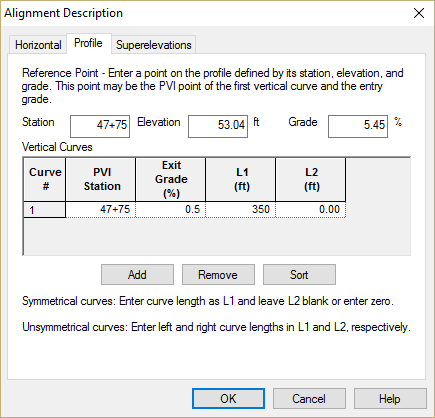Open the Superelevations tab
435x418 pixels.
[x=154, y=45]
